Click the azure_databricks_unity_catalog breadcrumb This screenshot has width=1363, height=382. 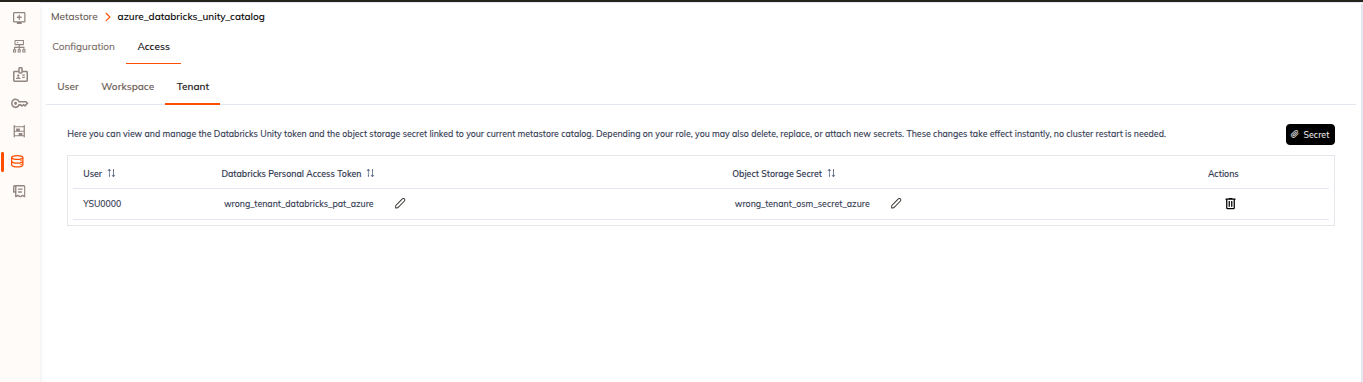click(191, 17)
